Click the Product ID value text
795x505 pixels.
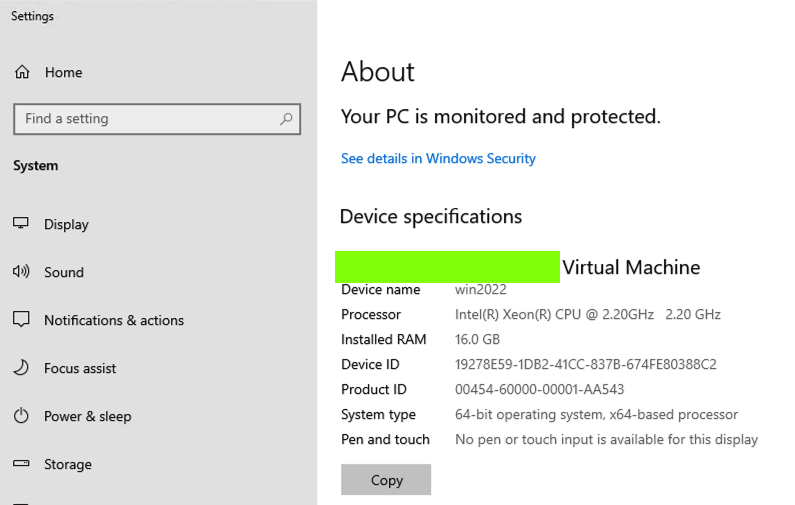click(539, 390)
